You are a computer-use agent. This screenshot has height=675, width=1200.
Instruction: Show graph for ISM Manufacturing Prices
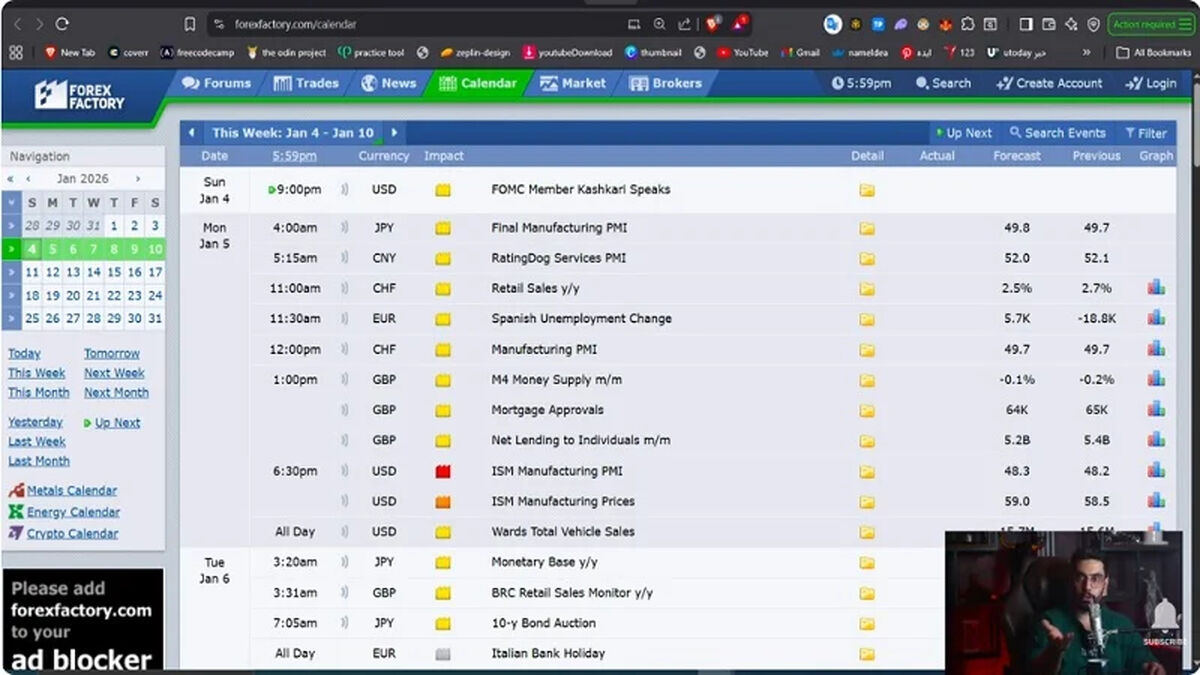click(1156, 500)
